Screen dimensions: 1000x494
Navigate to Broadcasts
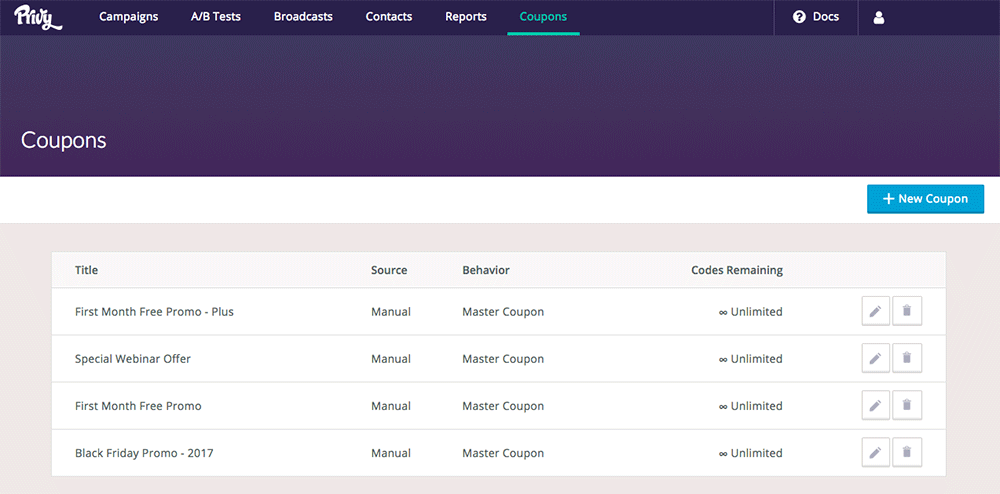303,17
